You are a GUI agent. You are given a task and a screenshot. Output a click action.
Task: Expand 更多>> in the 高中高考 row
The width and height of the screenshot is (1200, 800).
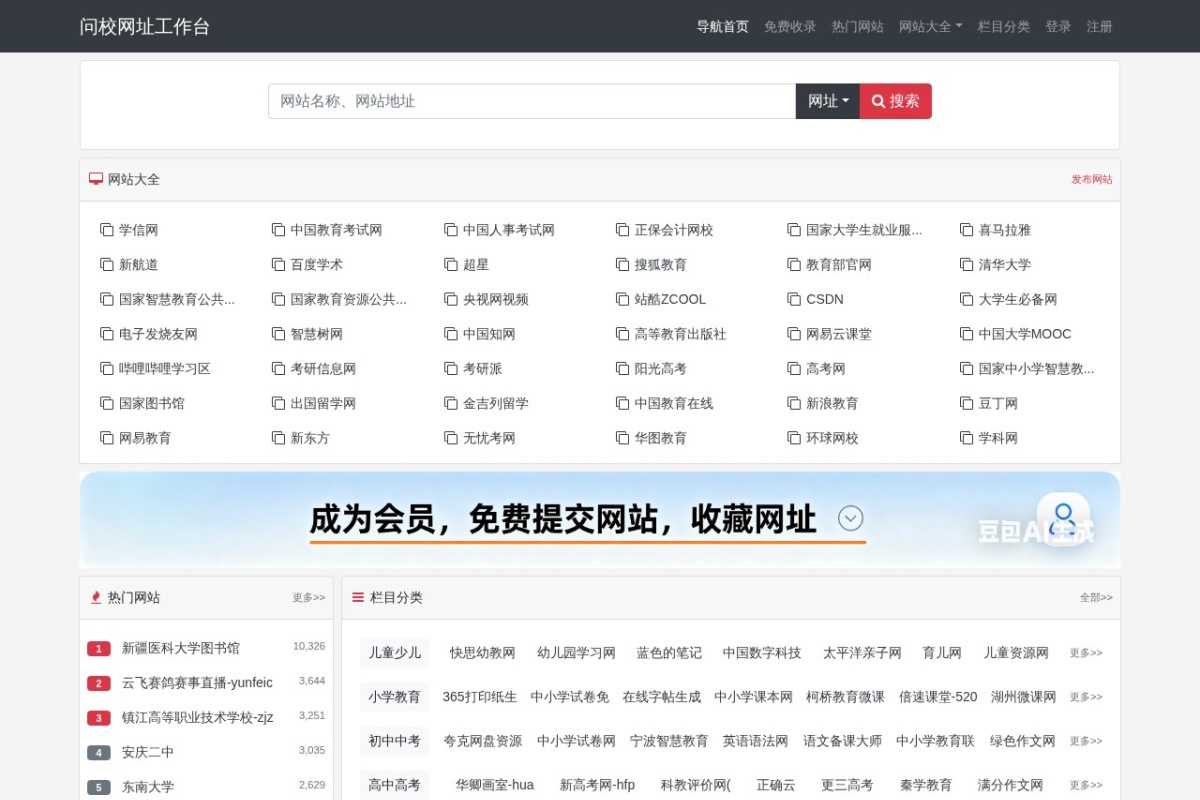[1086, 785]
